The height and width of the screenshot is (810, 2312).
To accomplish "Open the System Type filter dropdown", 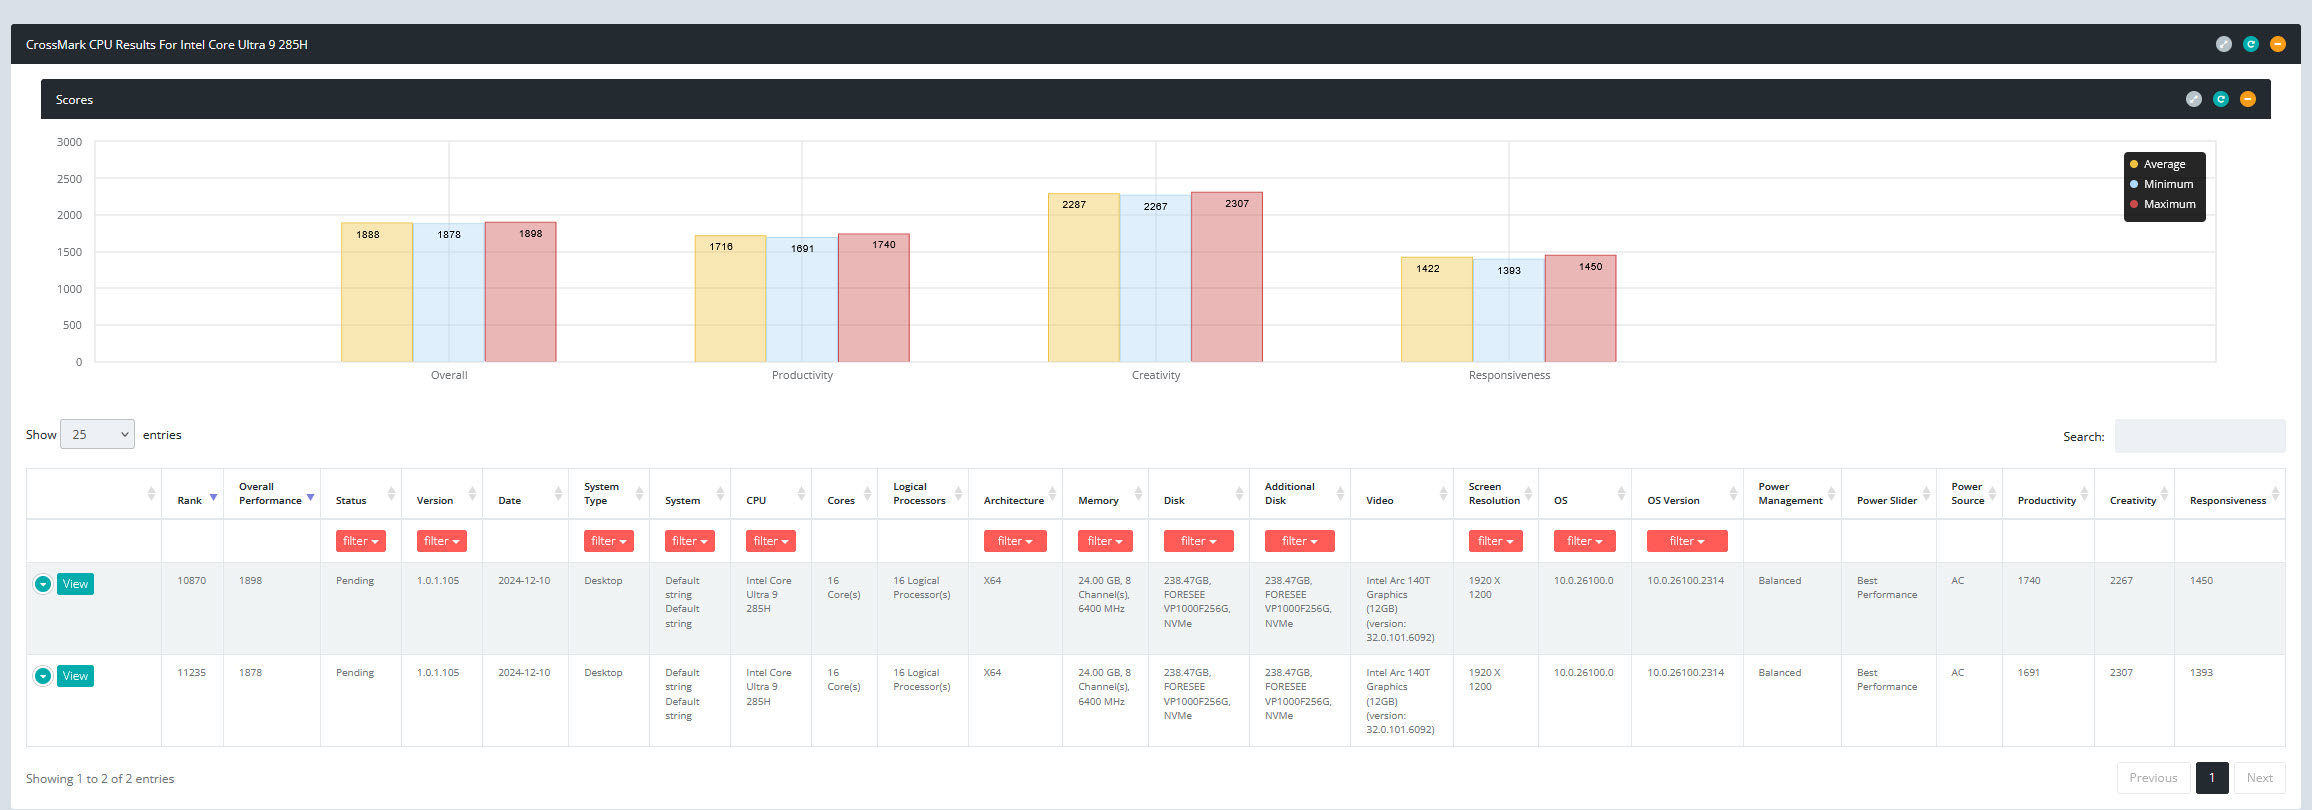I will (609, 541).
